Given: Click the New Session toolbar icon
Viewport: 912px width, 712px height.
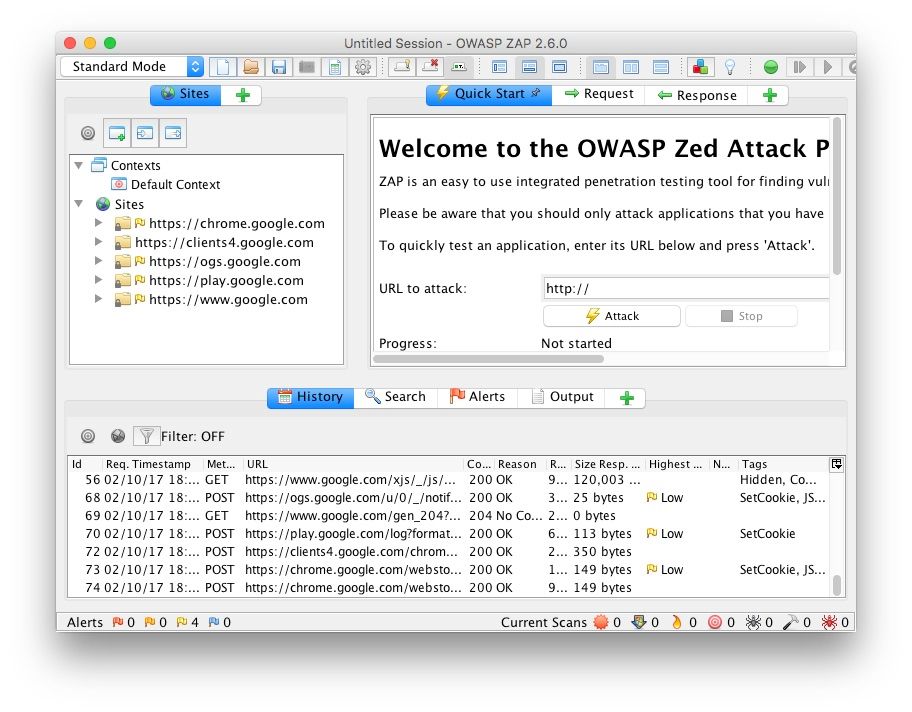Looking at the screenshot, I should 223,67.
